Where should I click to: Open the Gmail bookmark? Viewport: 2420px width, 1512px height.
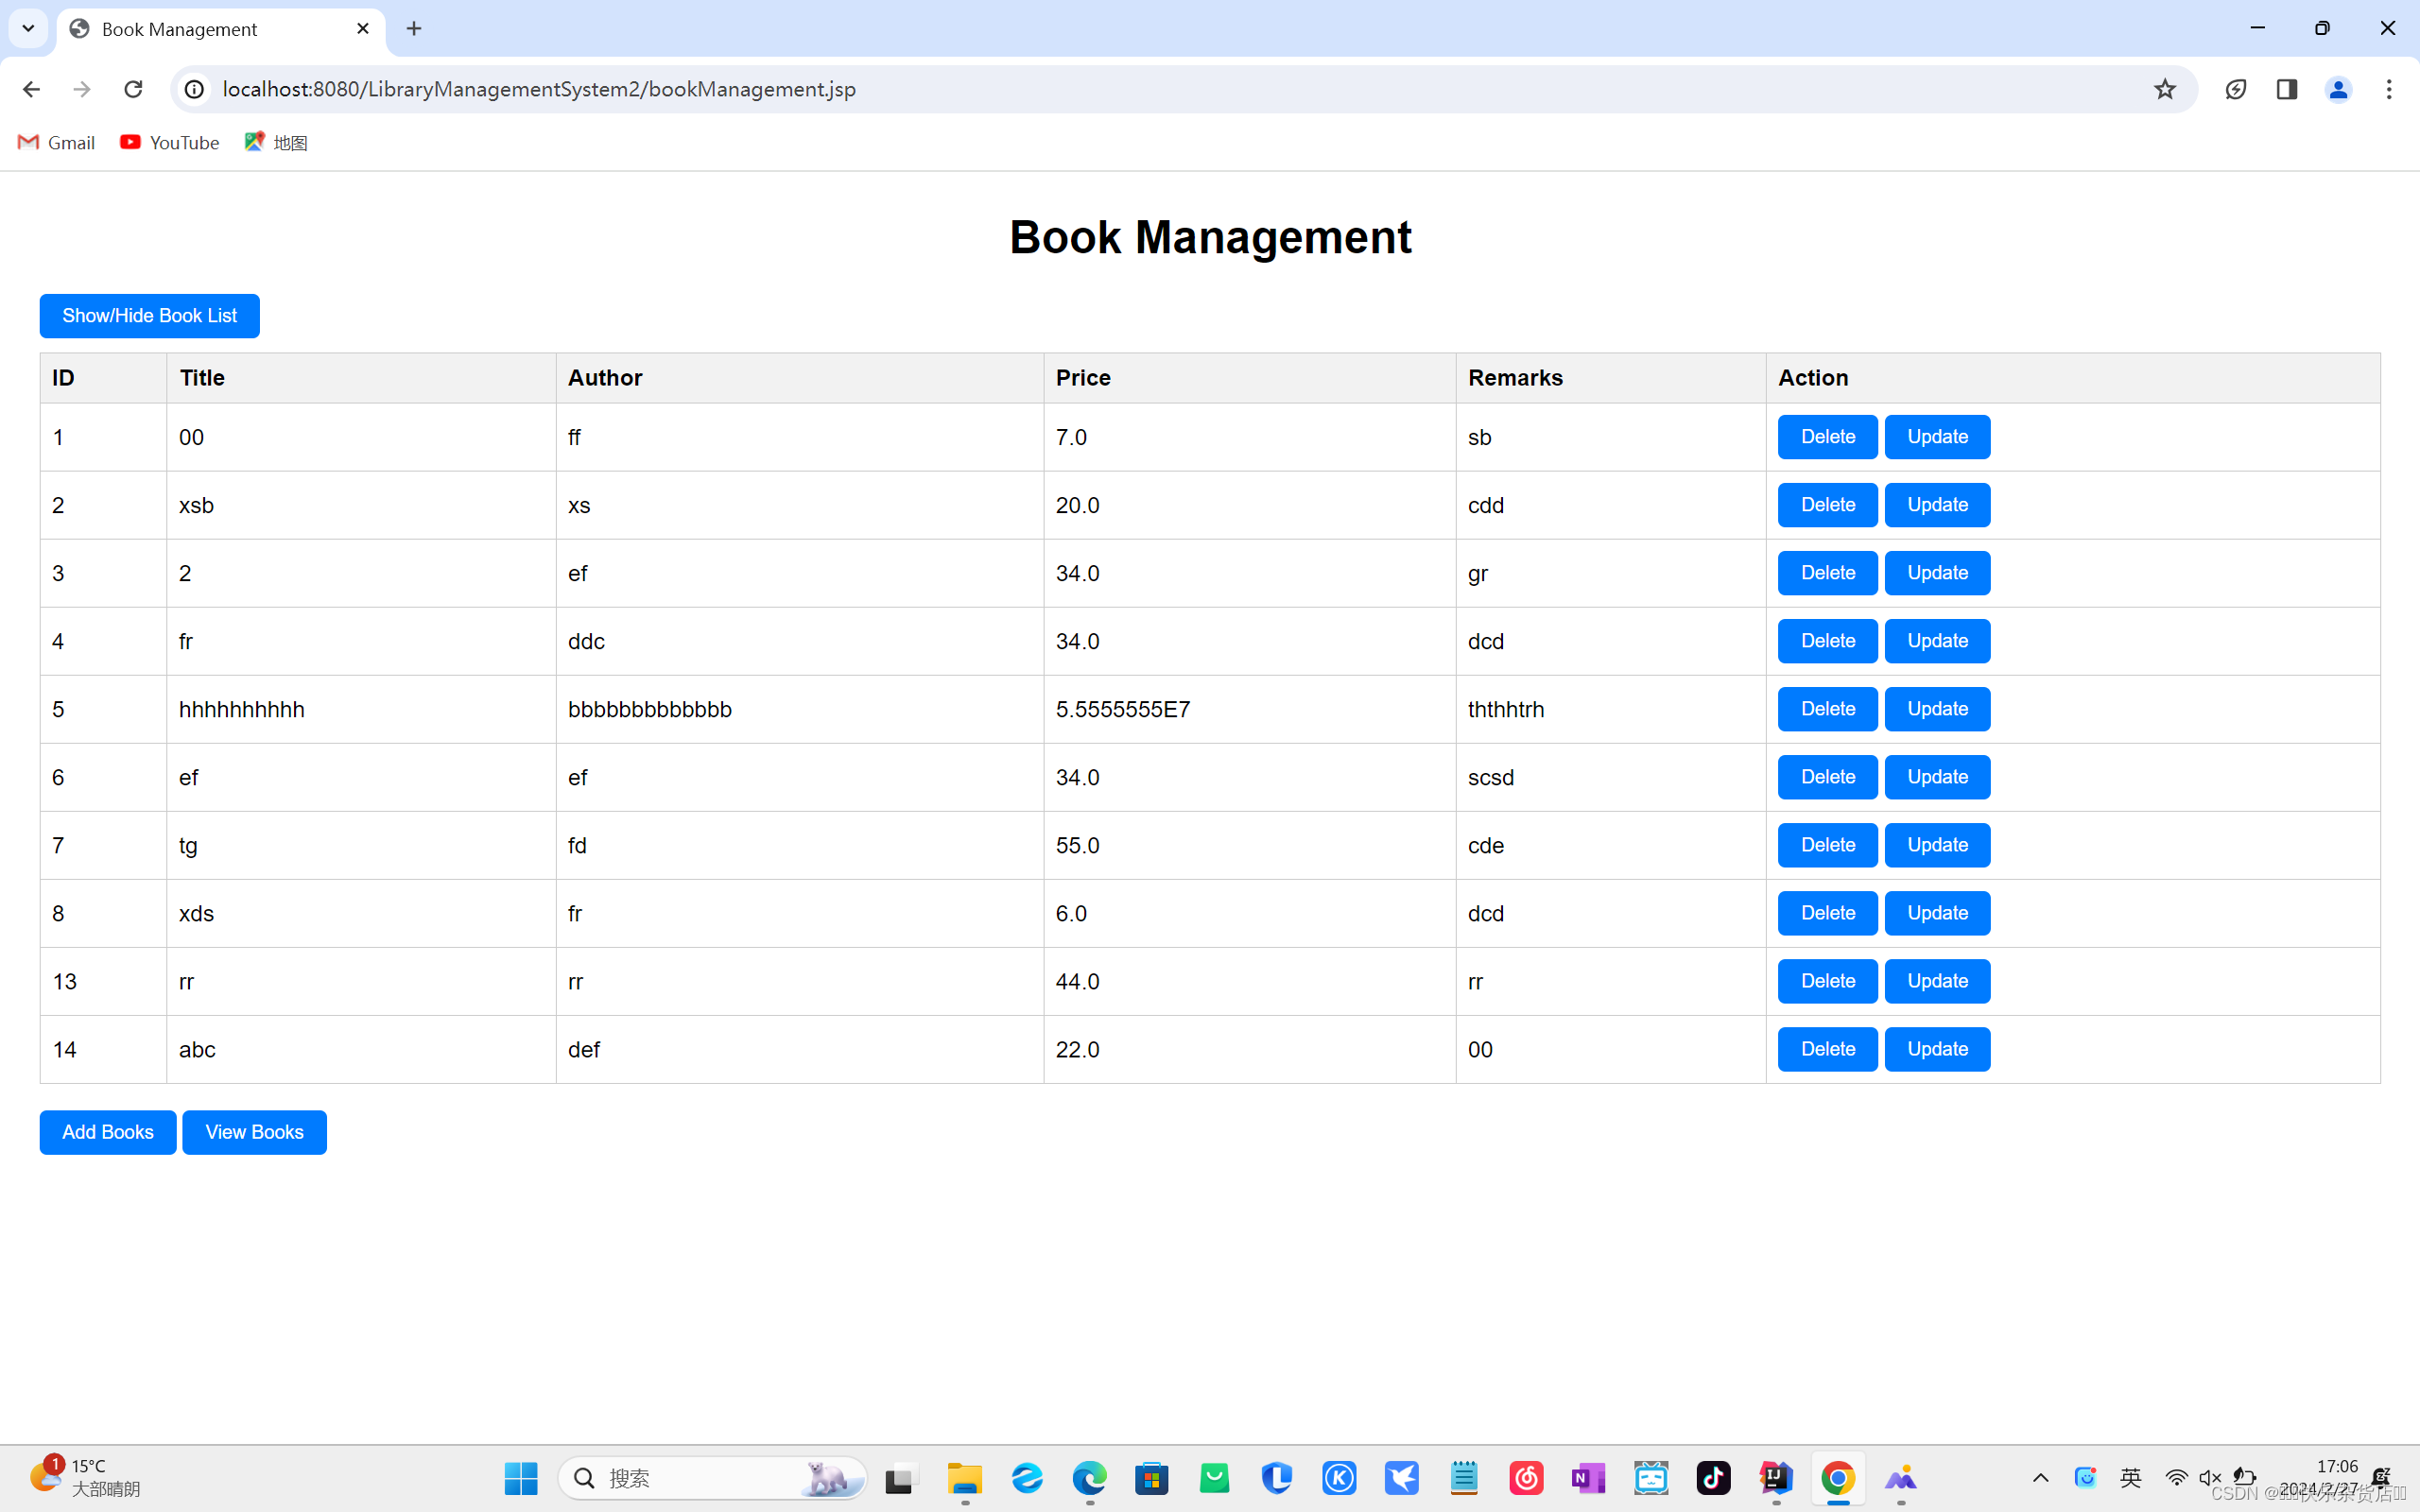[x=56, y=142]
